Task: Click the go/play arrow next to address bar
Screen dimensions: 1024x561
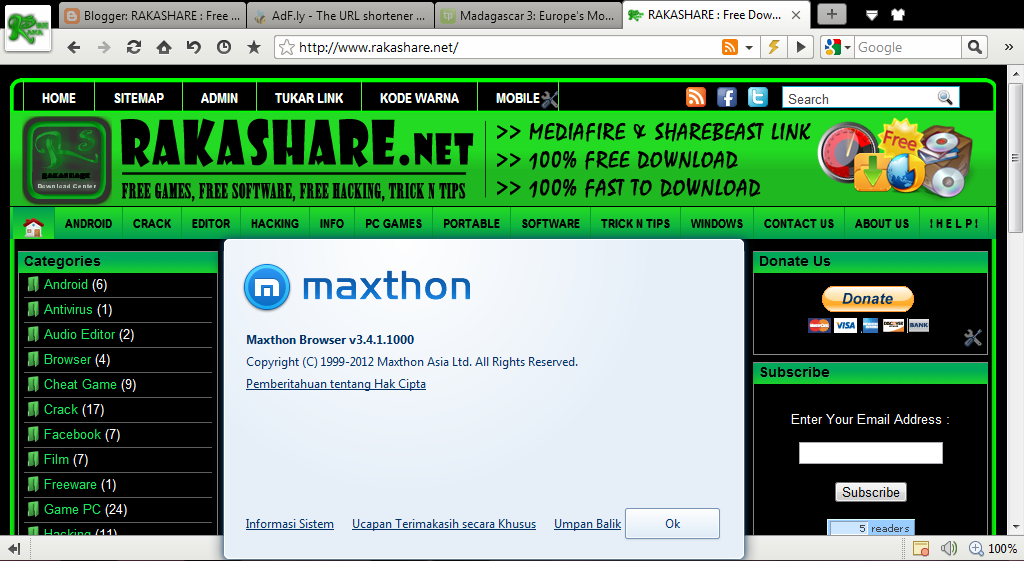Action: (801, 47)
